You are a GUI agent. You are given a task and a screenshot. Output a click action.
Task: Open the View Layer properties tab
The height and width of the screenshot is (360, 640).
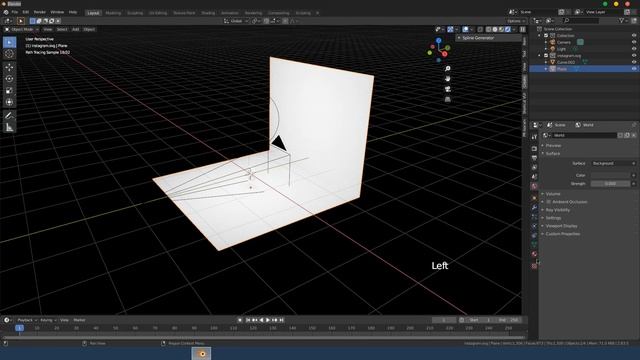point(534,167)
